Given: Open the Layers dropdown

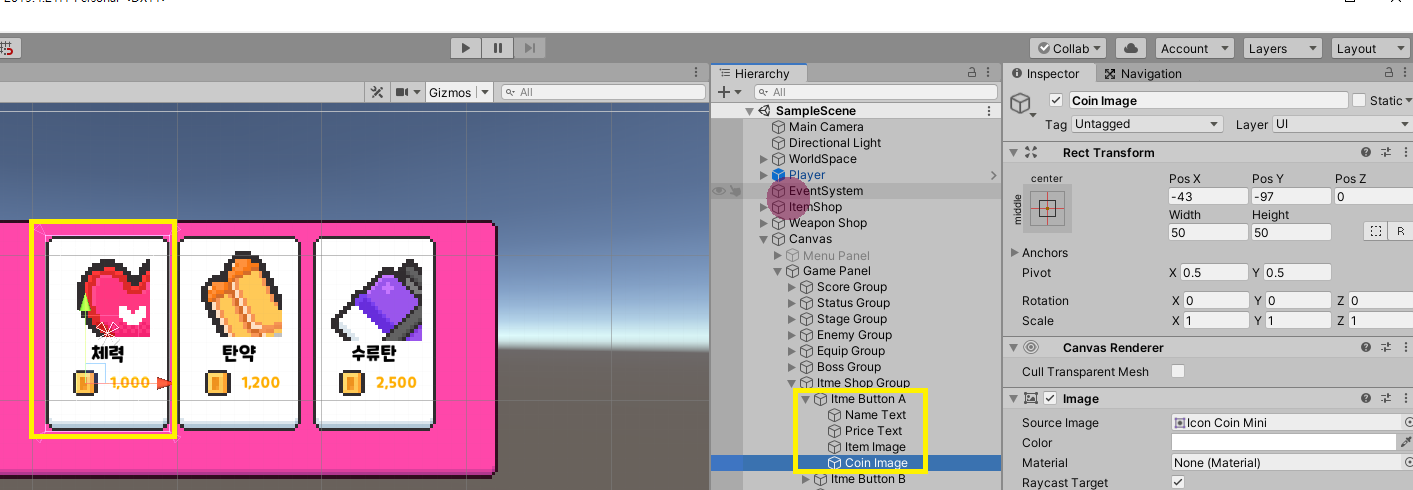Looking at the screenshot, I should click(x=1282, y=48).
